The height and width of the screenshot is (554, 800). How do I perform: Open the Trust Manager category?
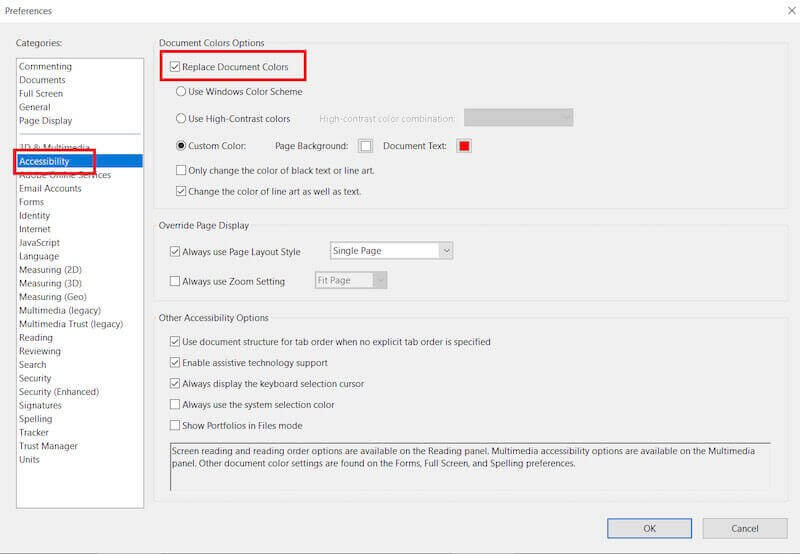pyautogui.click(x=48, y=446)
